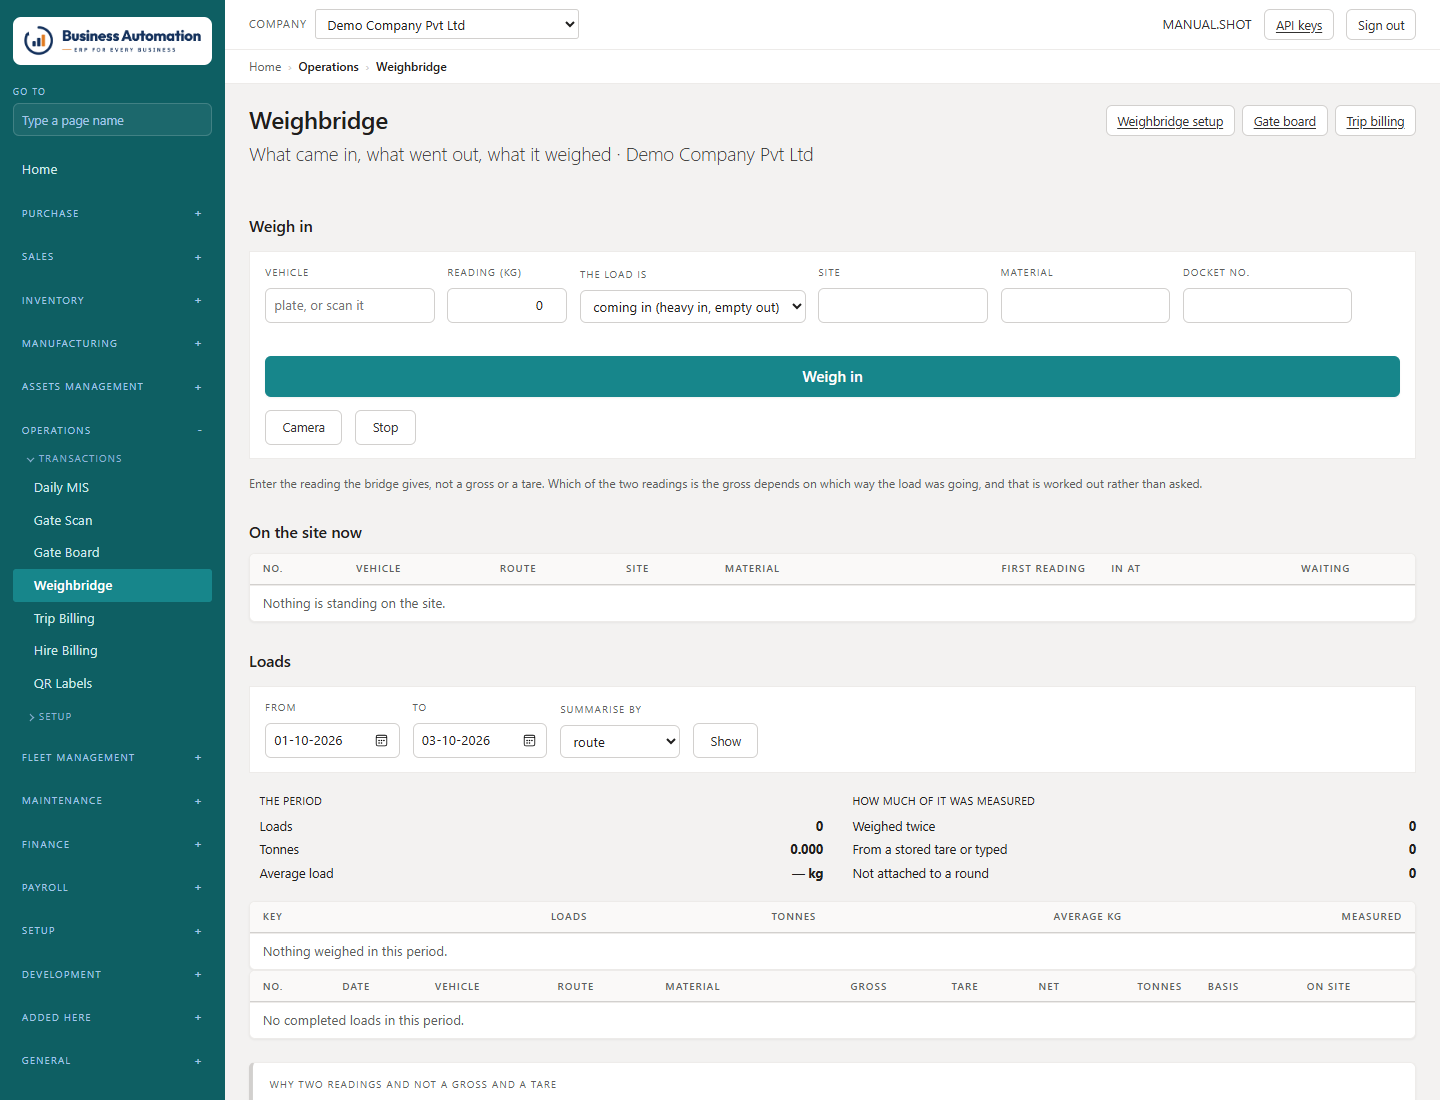Click the Camera button
Viewport: 1440px width, 1100px height.
point(303,428)
